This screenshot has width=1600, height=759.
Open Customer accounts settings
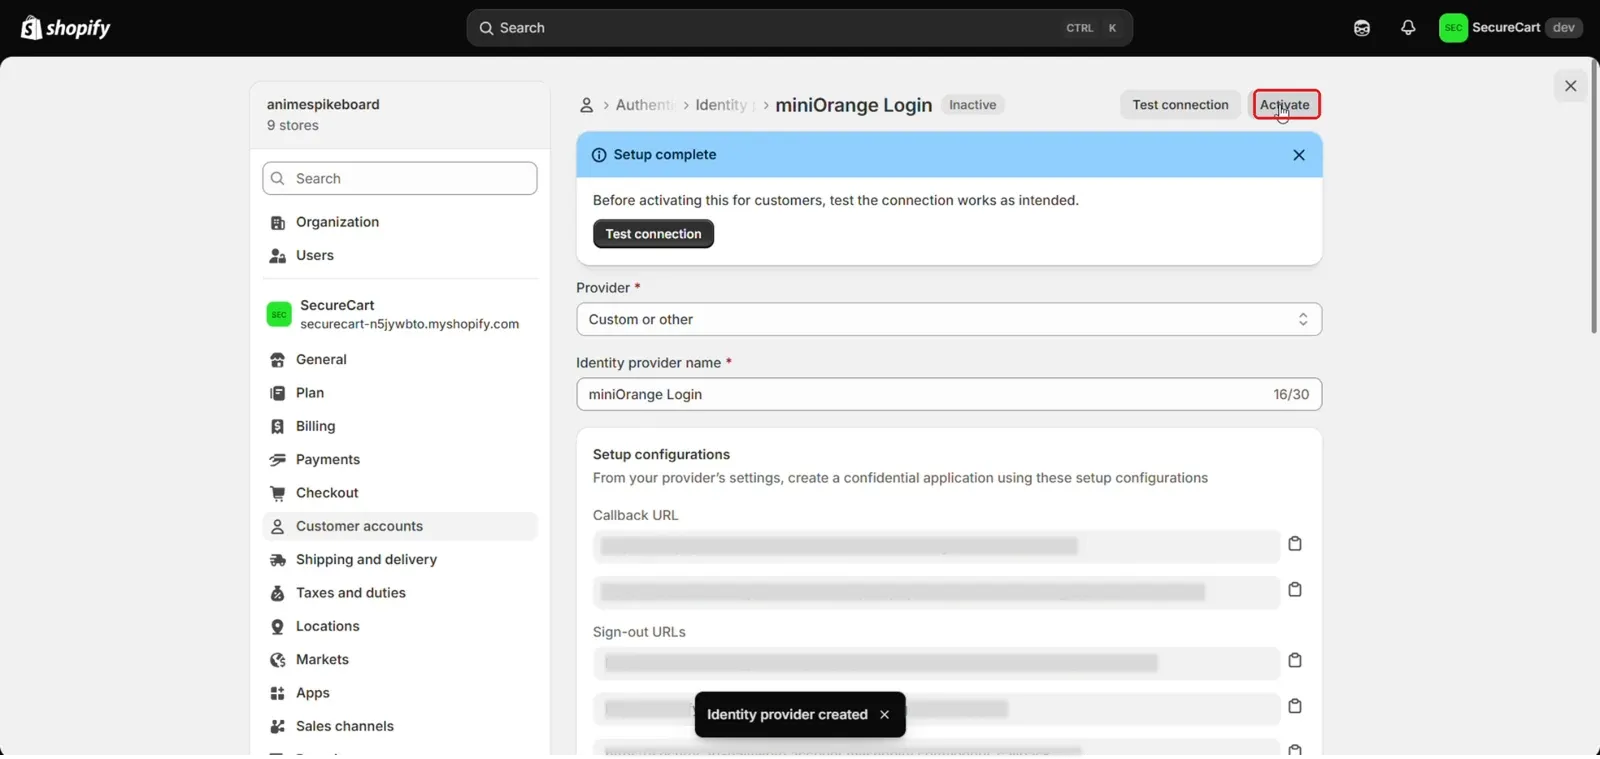(x=400, y=527)
